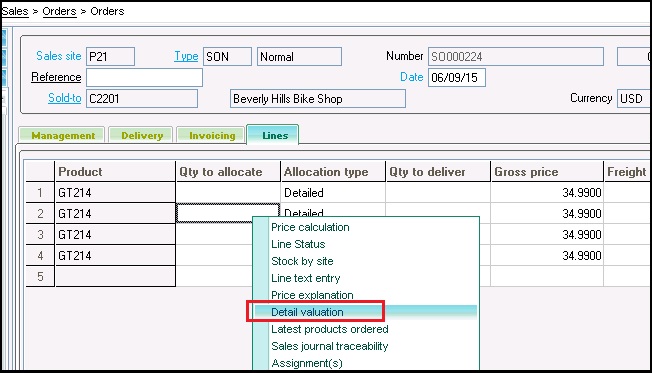Click the Sales site field P21
Image resolution: width=652 pixels, height=373 pixels.
pyautogui.click(x=111, y=57)
